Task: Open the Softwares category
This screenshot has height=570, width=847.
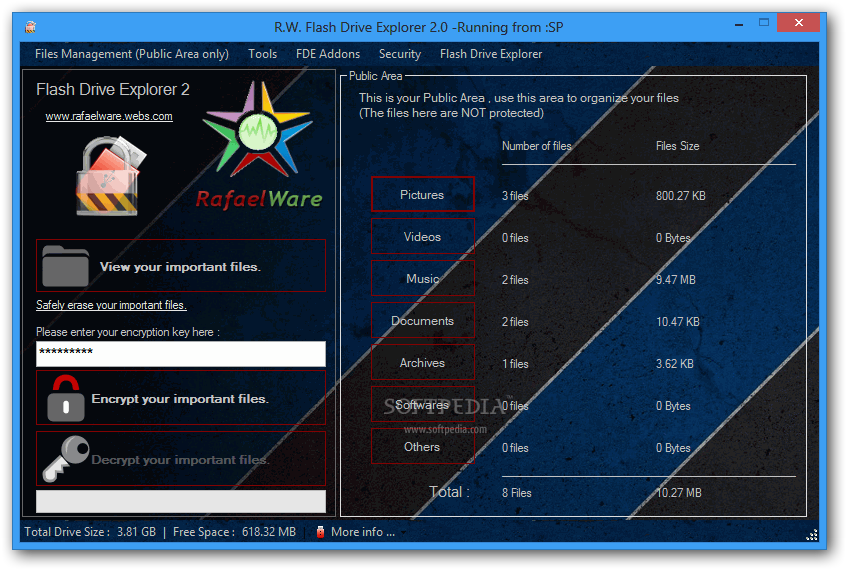Action: click(x=422, y=404)
